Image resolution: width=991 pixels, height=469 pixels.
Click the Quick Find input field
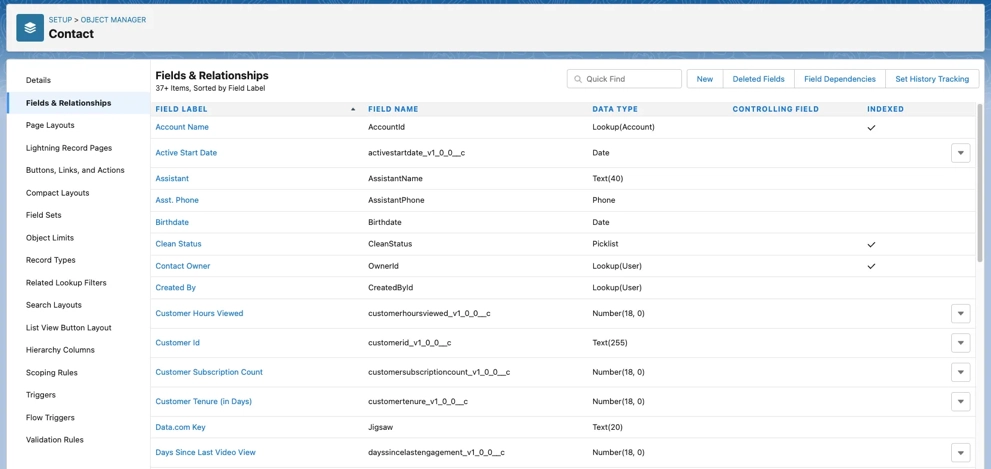click(x=630, y=79)
